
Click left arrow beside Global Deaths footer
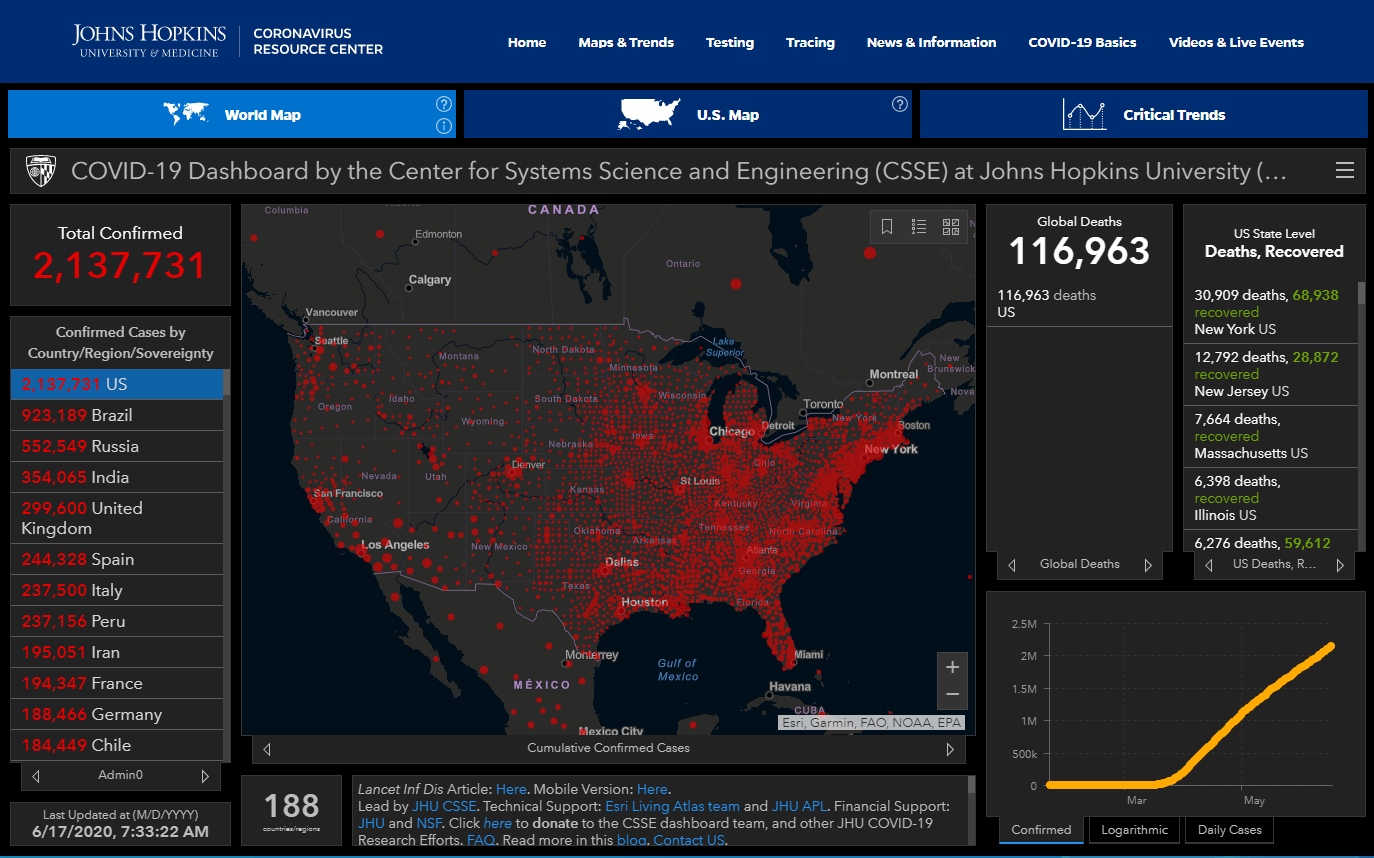(1012, 565)
